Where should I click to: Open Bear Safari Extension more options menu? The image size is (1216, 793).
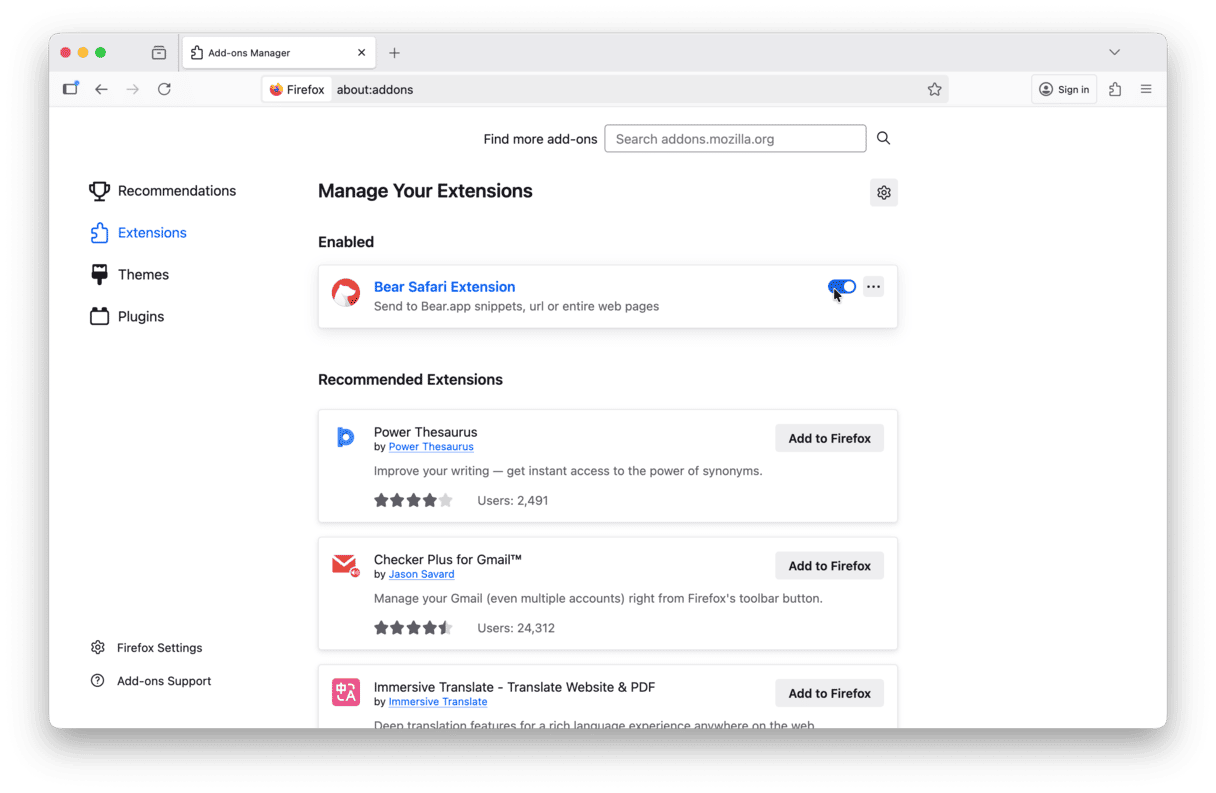pos(873,287)
